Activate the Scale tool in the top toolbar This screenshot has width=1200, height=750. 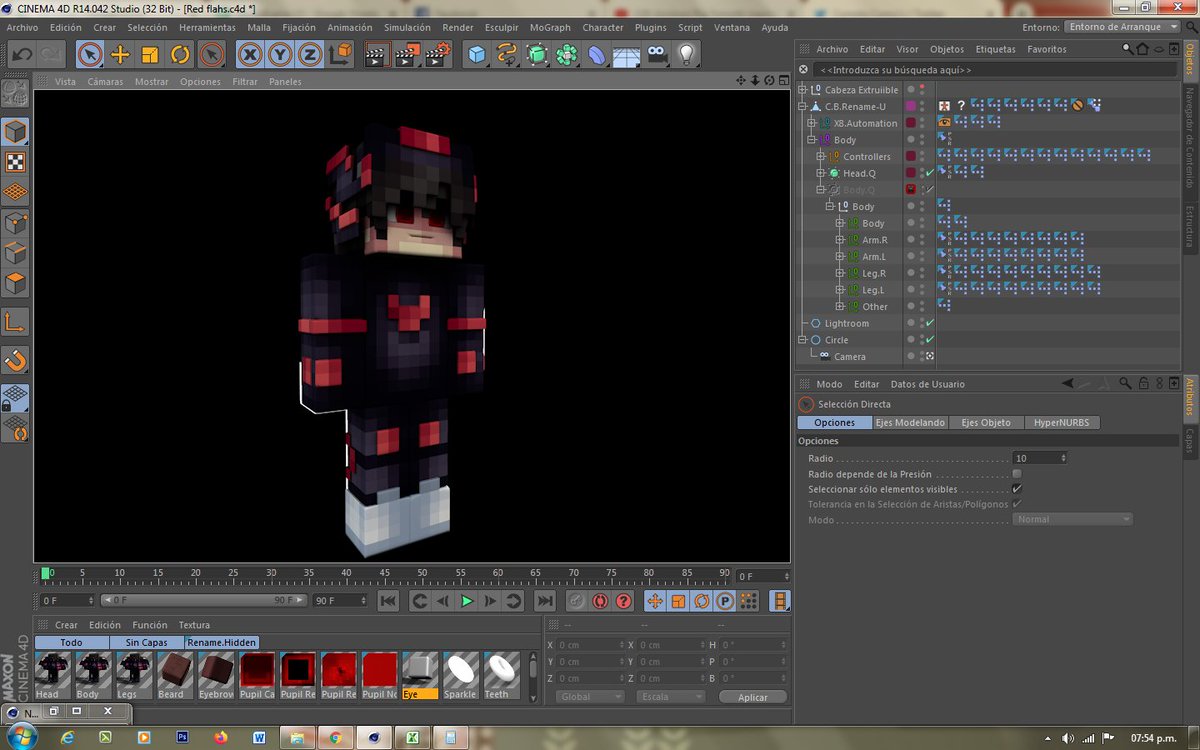point(150,54)
